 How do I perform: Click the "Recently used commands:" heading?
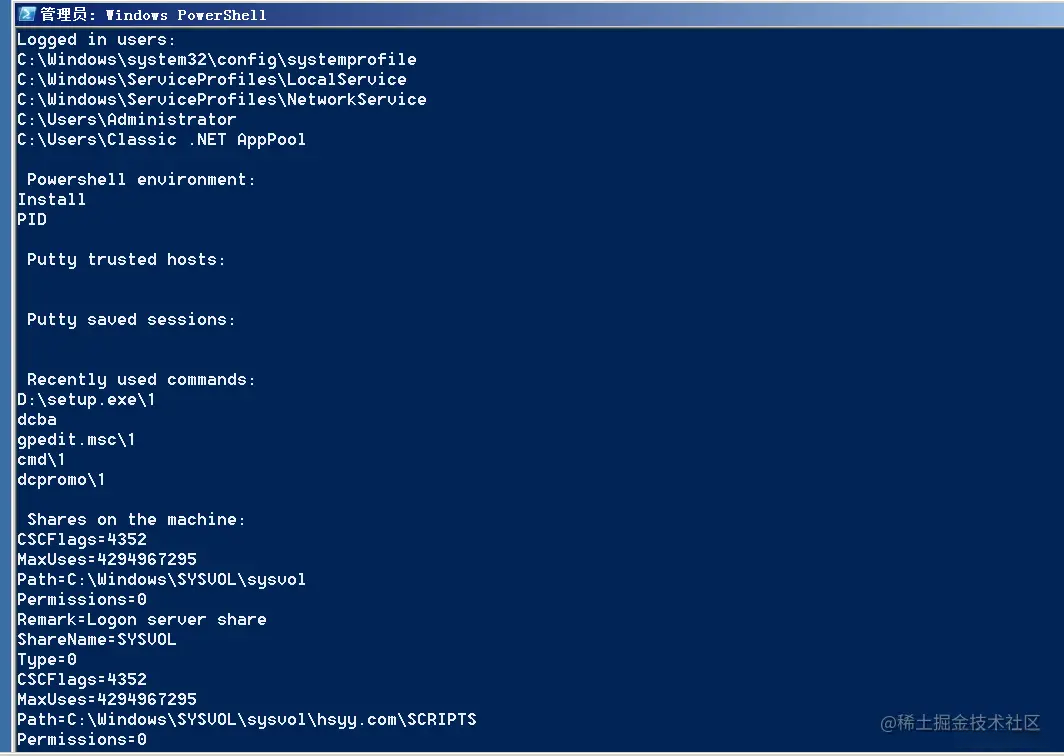141,380
